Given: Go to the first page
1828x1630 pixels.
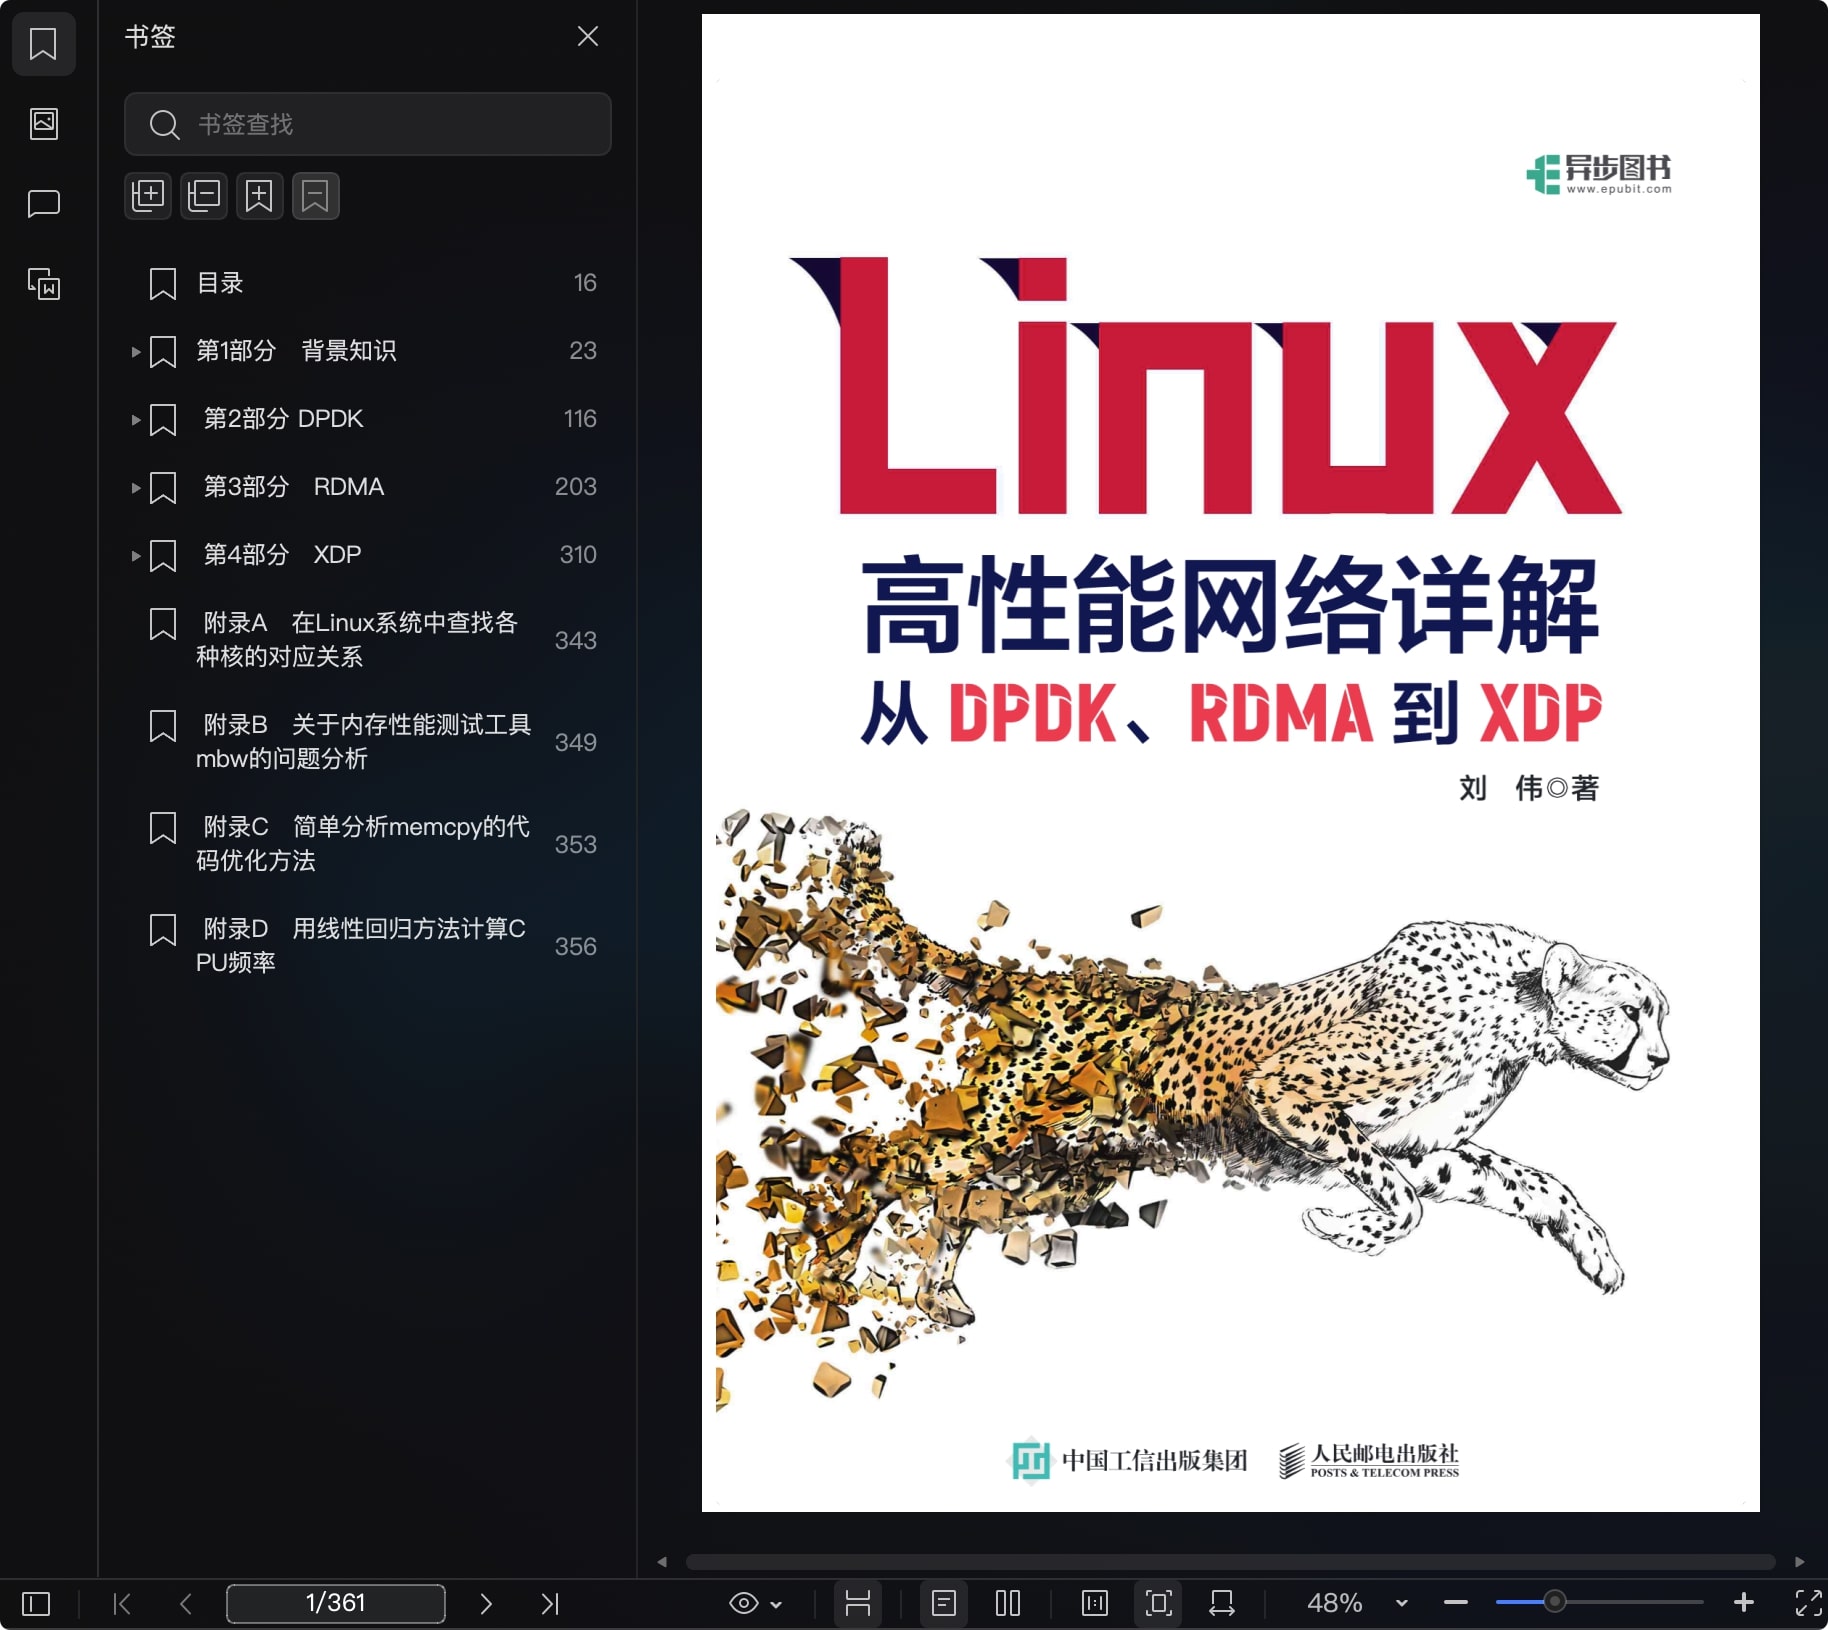Looking at the screenshot, I should tap(122, 1603).
